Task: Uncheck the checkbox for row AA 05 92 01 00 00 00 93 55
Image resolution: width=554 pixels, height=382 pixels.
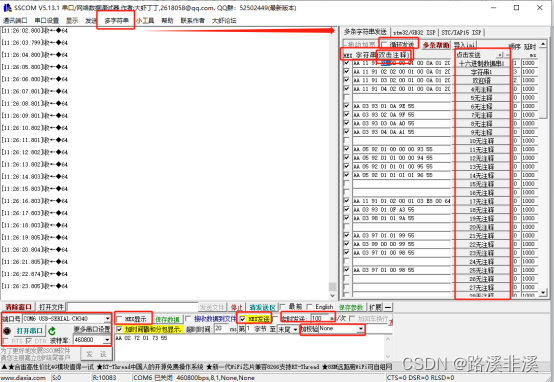Action: tap(347, 149)
